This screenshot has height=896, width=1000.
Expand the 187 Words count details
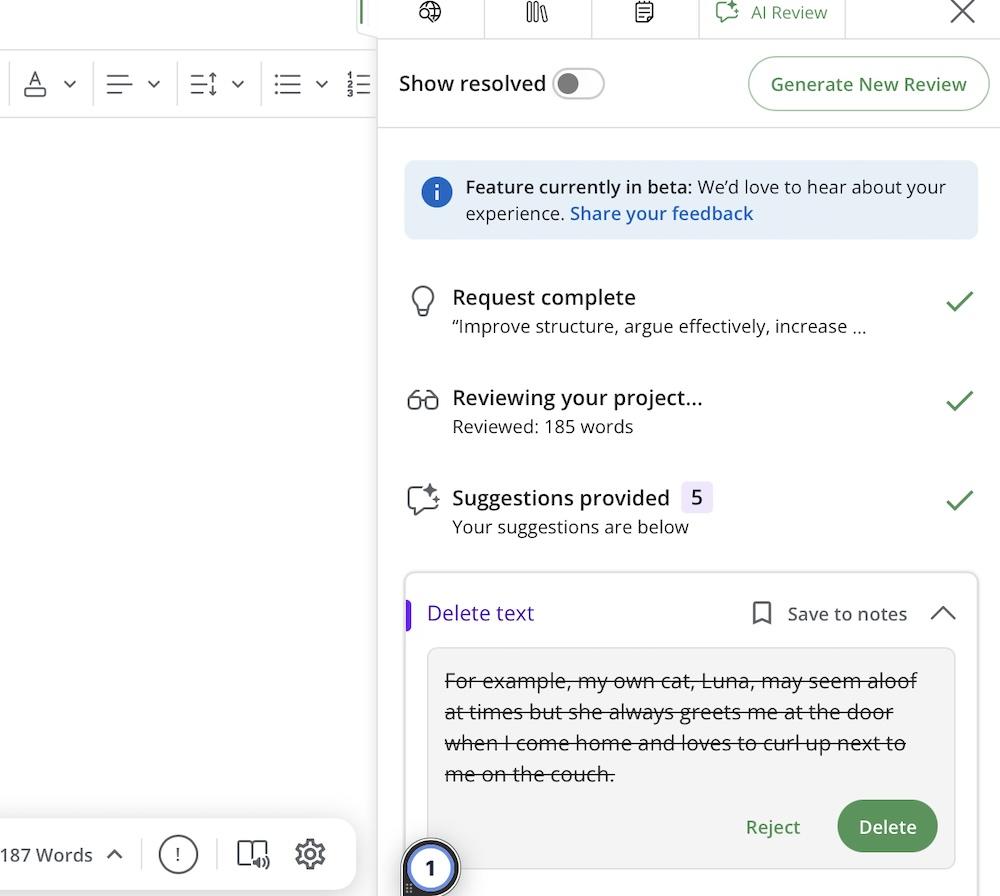click(114, 854)
